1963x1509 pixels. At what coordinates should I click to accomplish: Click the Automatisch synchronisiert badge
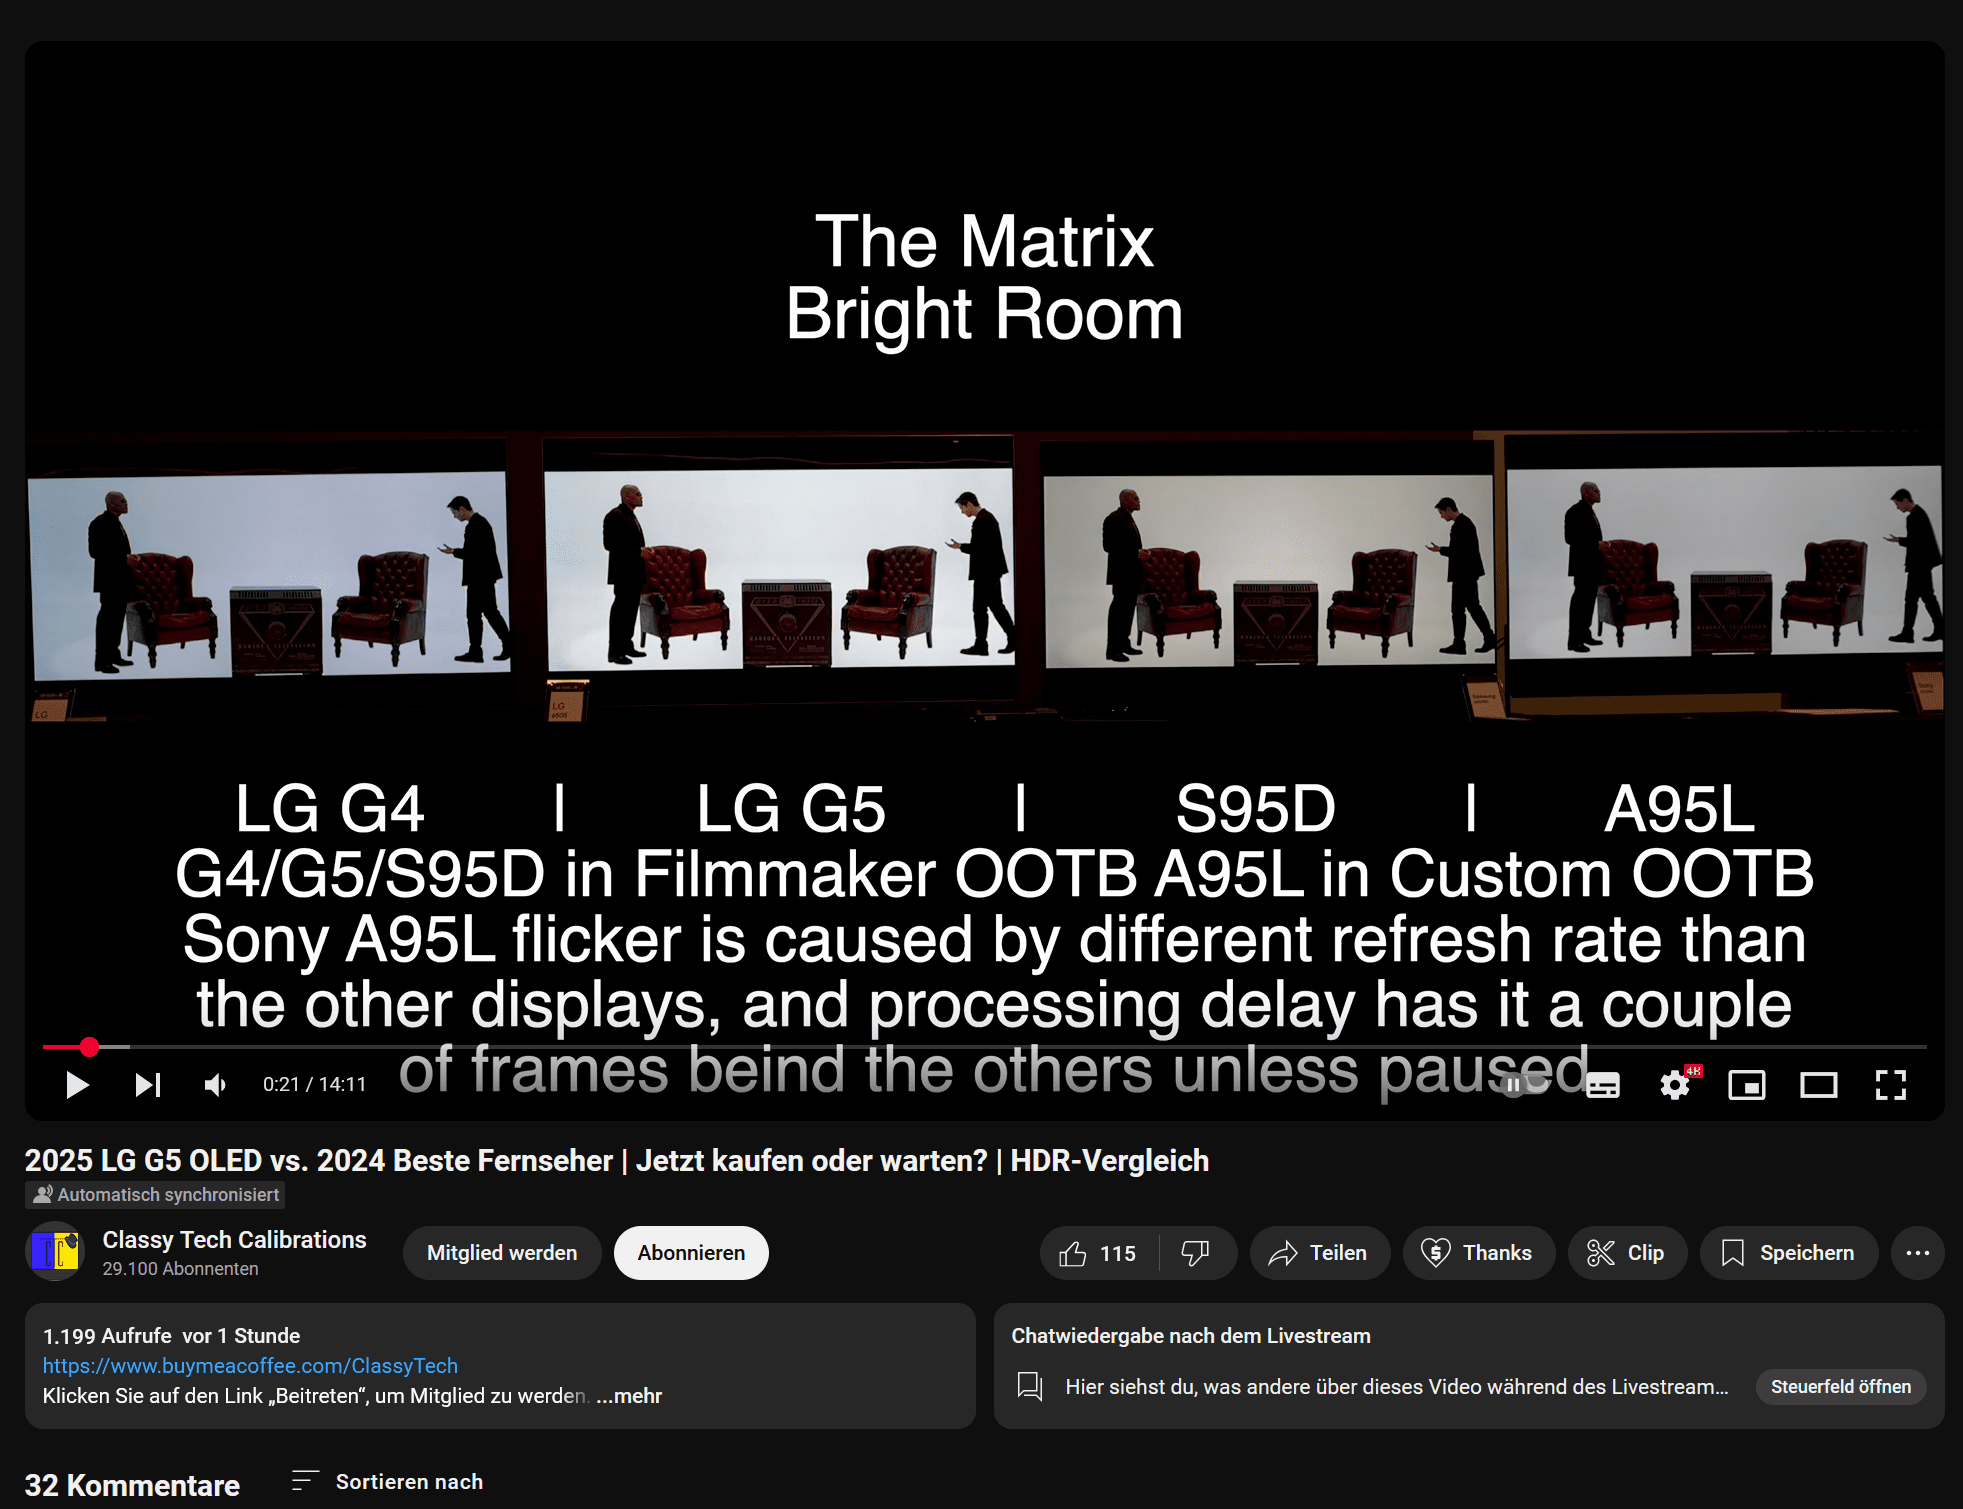pyautogui.click(x=156, y=1195)
